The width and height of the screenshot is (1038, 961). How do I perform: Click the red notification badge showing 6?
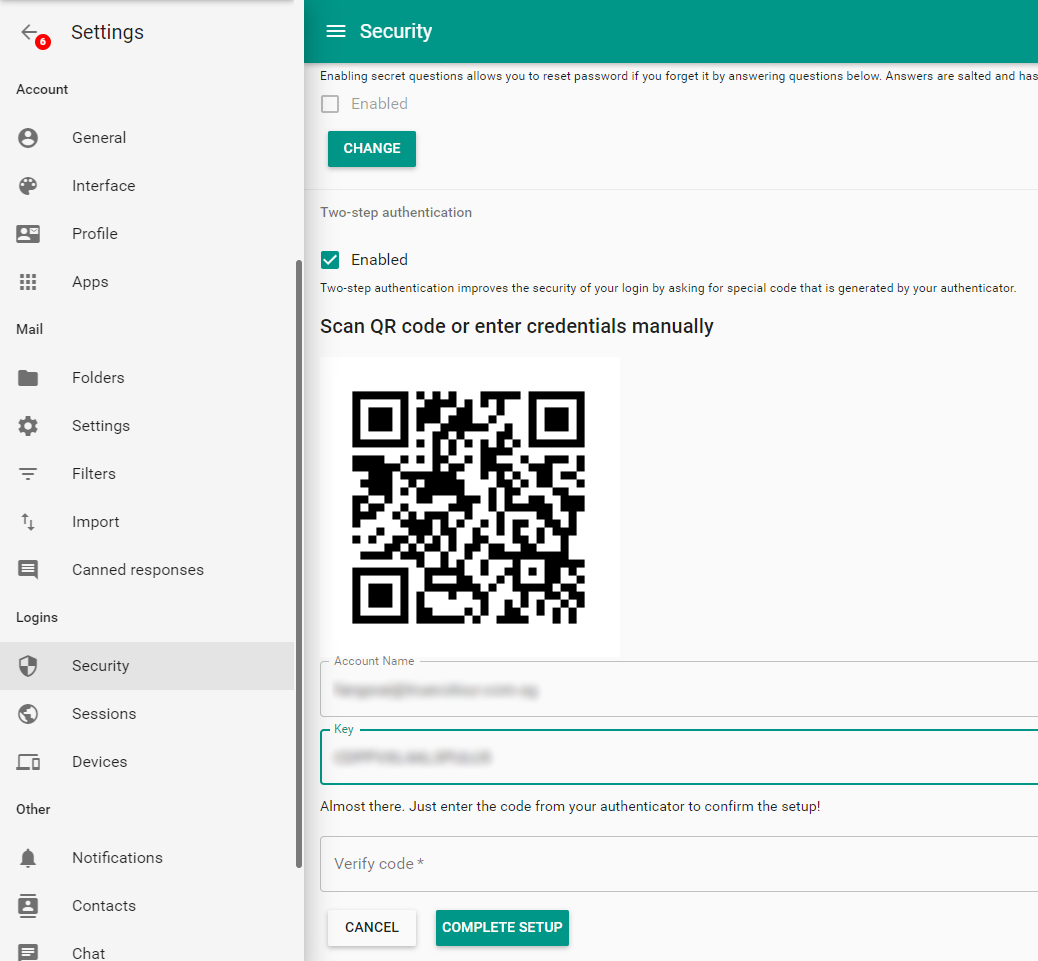[43, 42]
